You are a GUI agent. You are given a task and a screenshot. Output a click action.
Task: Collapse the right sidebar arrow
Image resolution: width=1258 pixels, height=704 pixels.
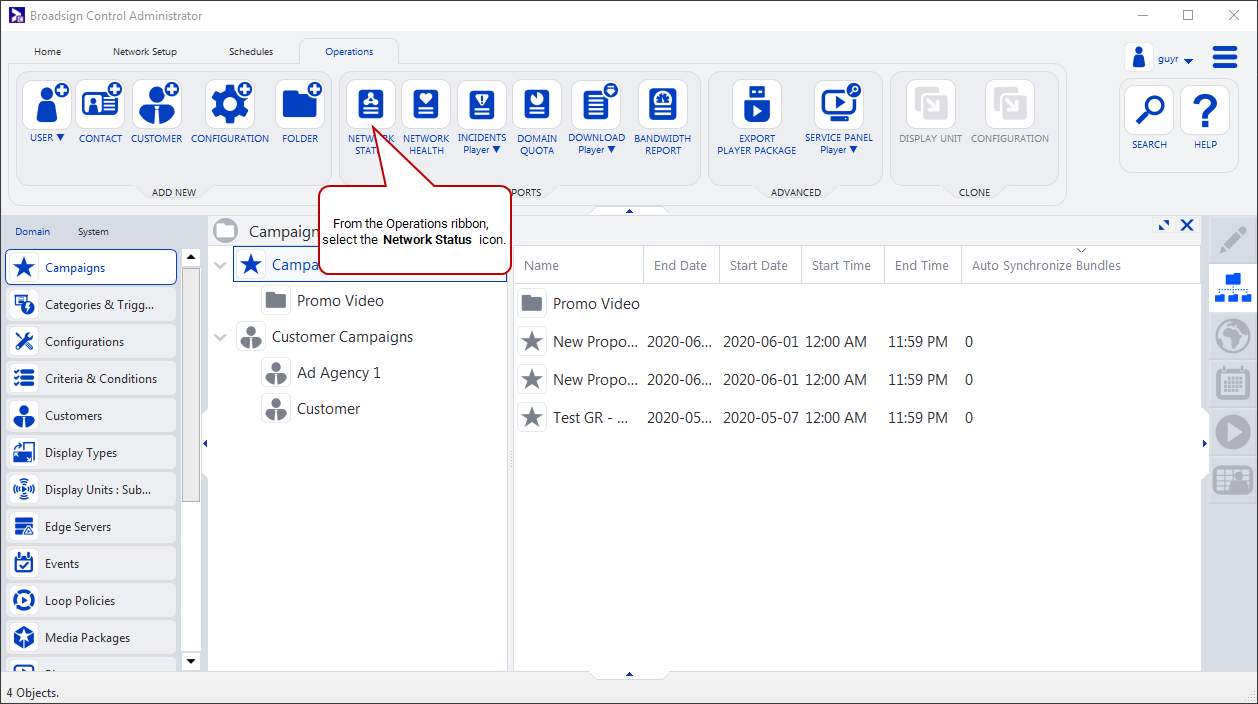point(1204,443)
